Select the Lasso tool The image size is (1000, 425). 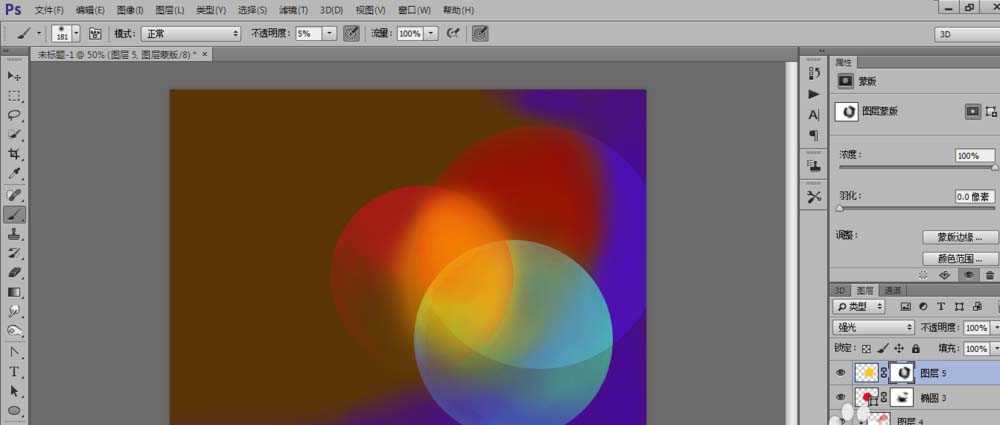click(14, 115)
